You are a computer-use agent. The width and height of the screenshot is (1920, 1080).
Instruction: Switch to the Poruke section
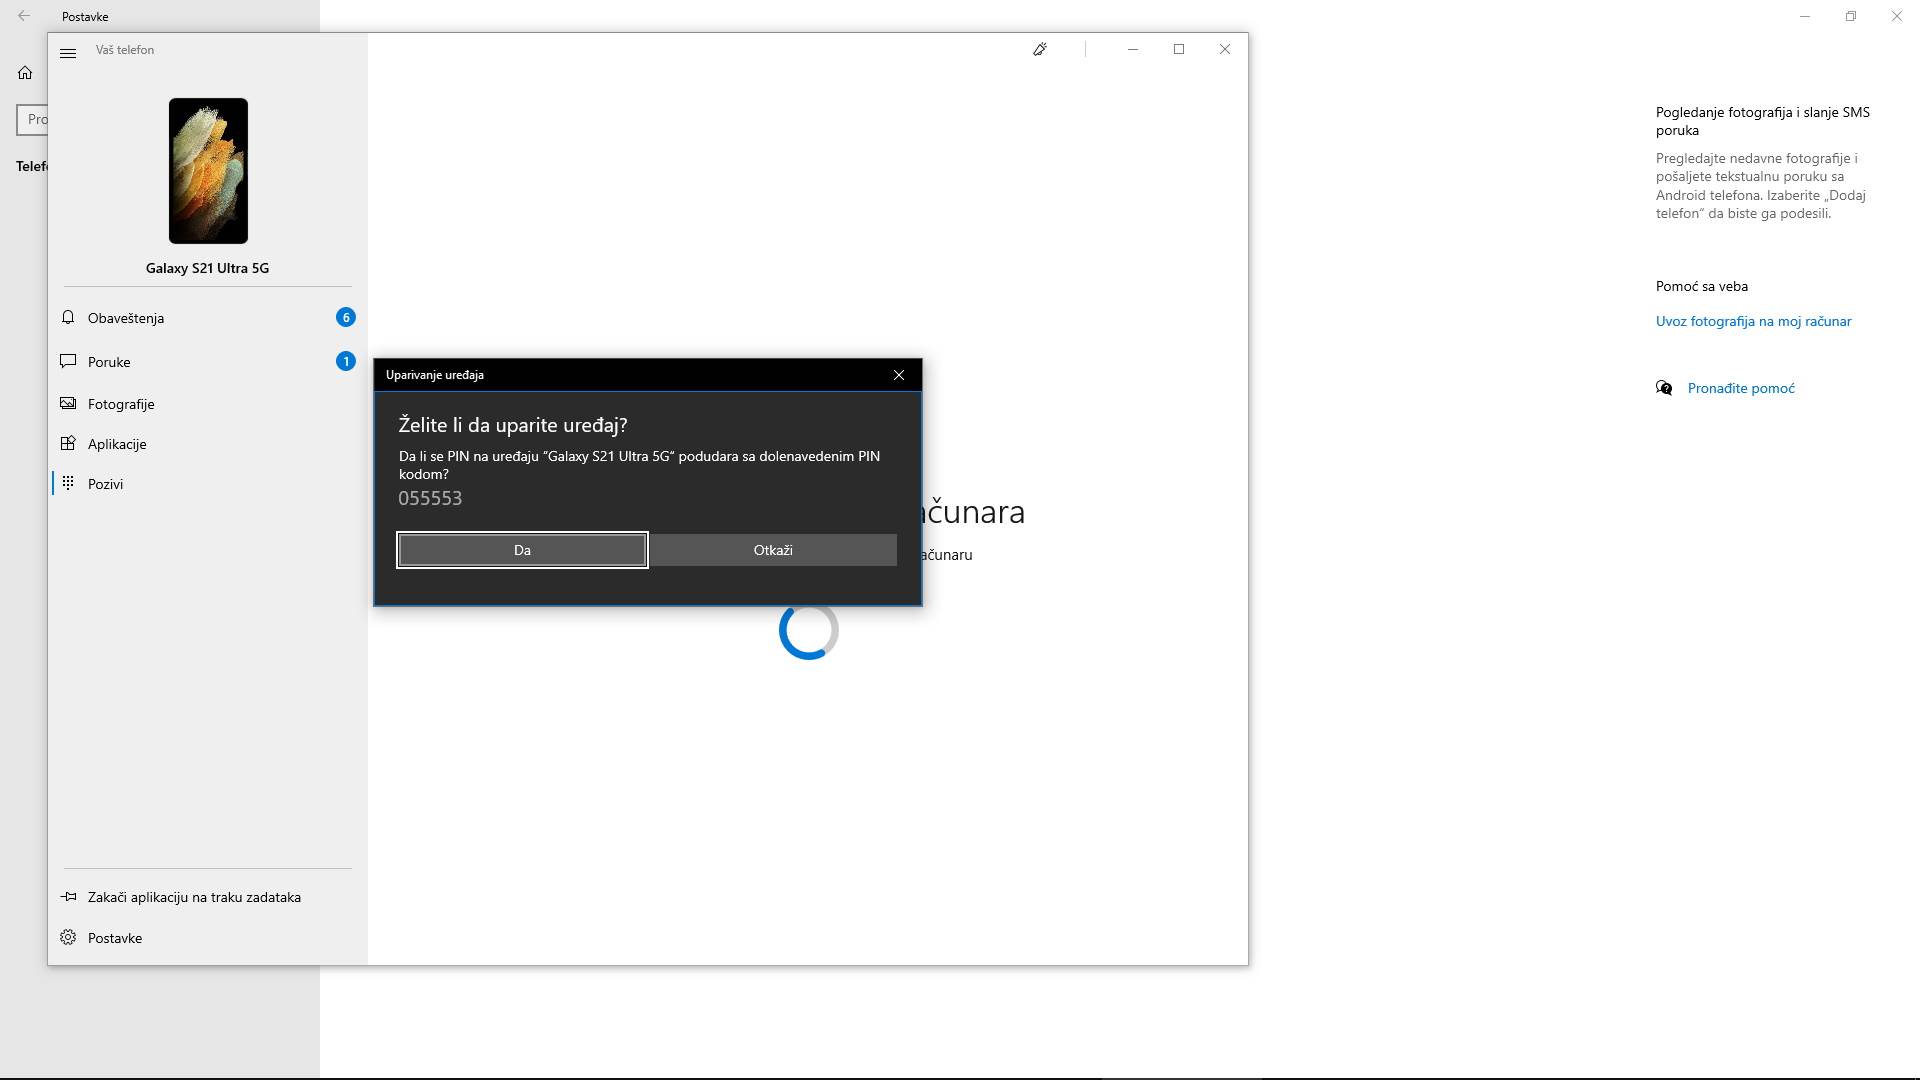(108, 362)
